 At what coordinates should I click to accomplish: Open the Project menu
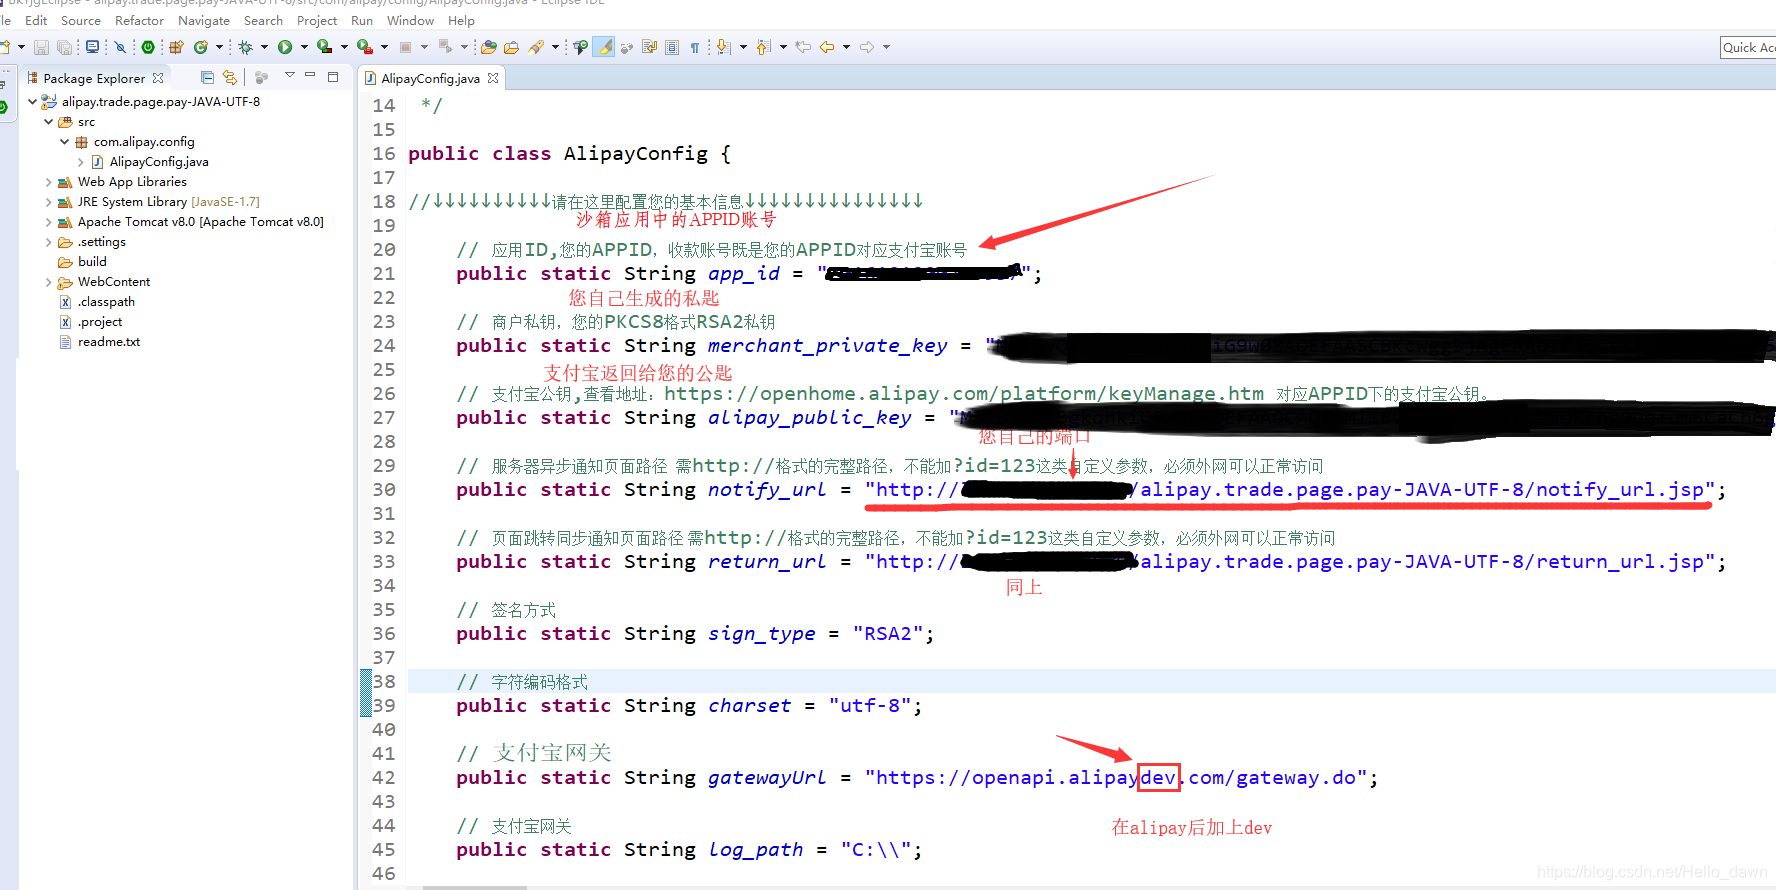317,20
